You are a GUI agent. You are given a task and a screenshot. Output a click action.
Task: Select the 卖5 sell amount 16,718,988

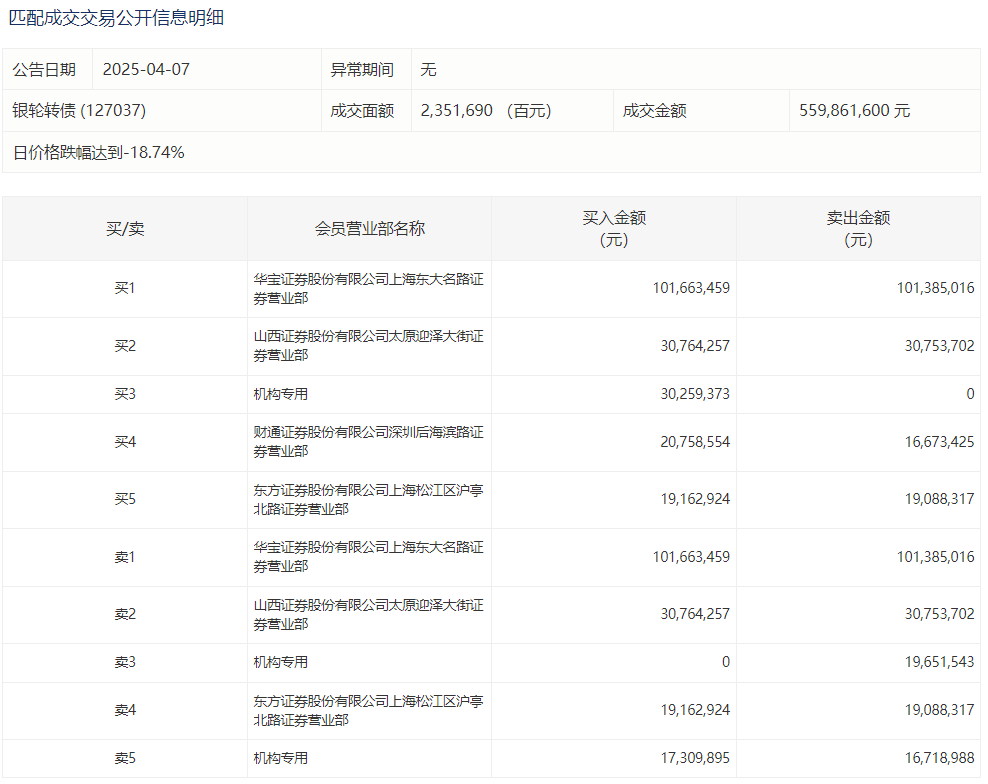click(939, 759)
